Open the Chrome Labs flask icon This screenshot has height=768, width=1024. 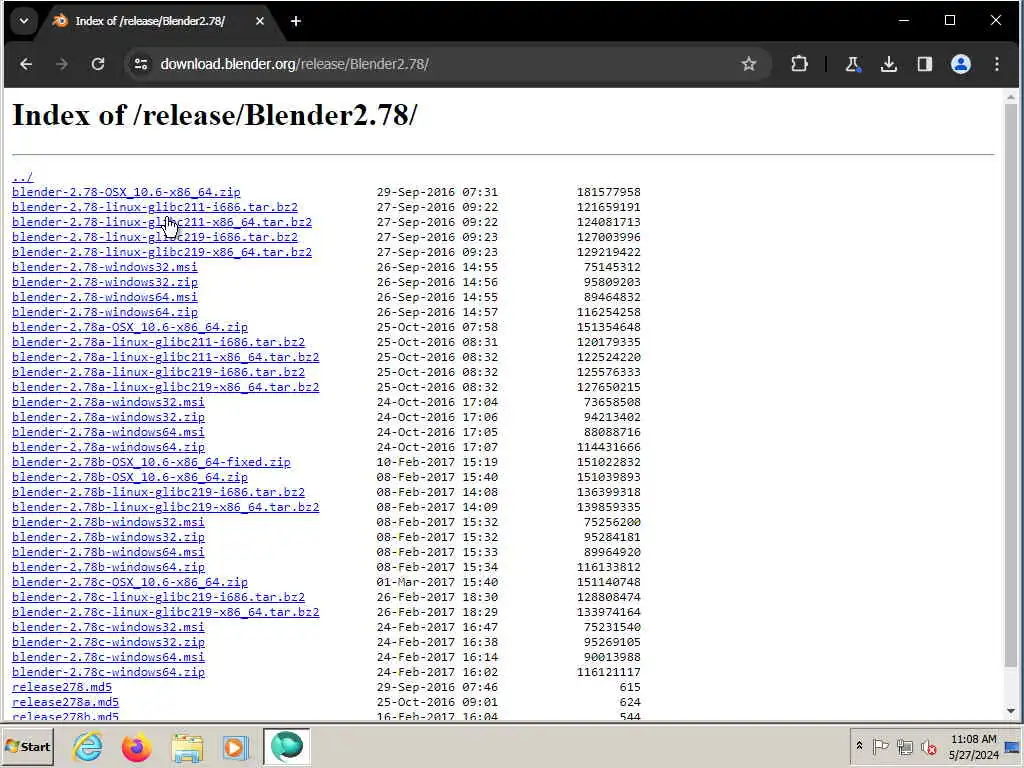point(852,64)
